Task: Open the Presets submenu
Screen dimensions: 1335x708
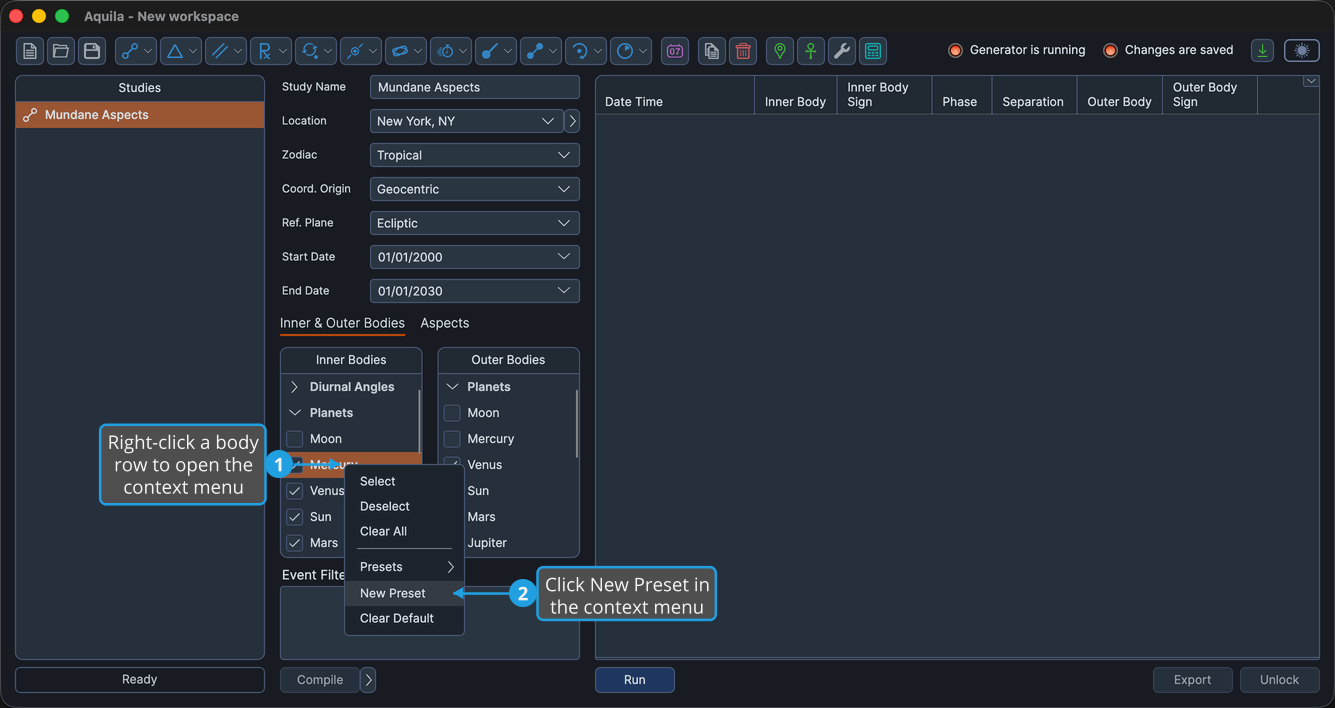Action: pyautogui.click(x=405, y=567)
